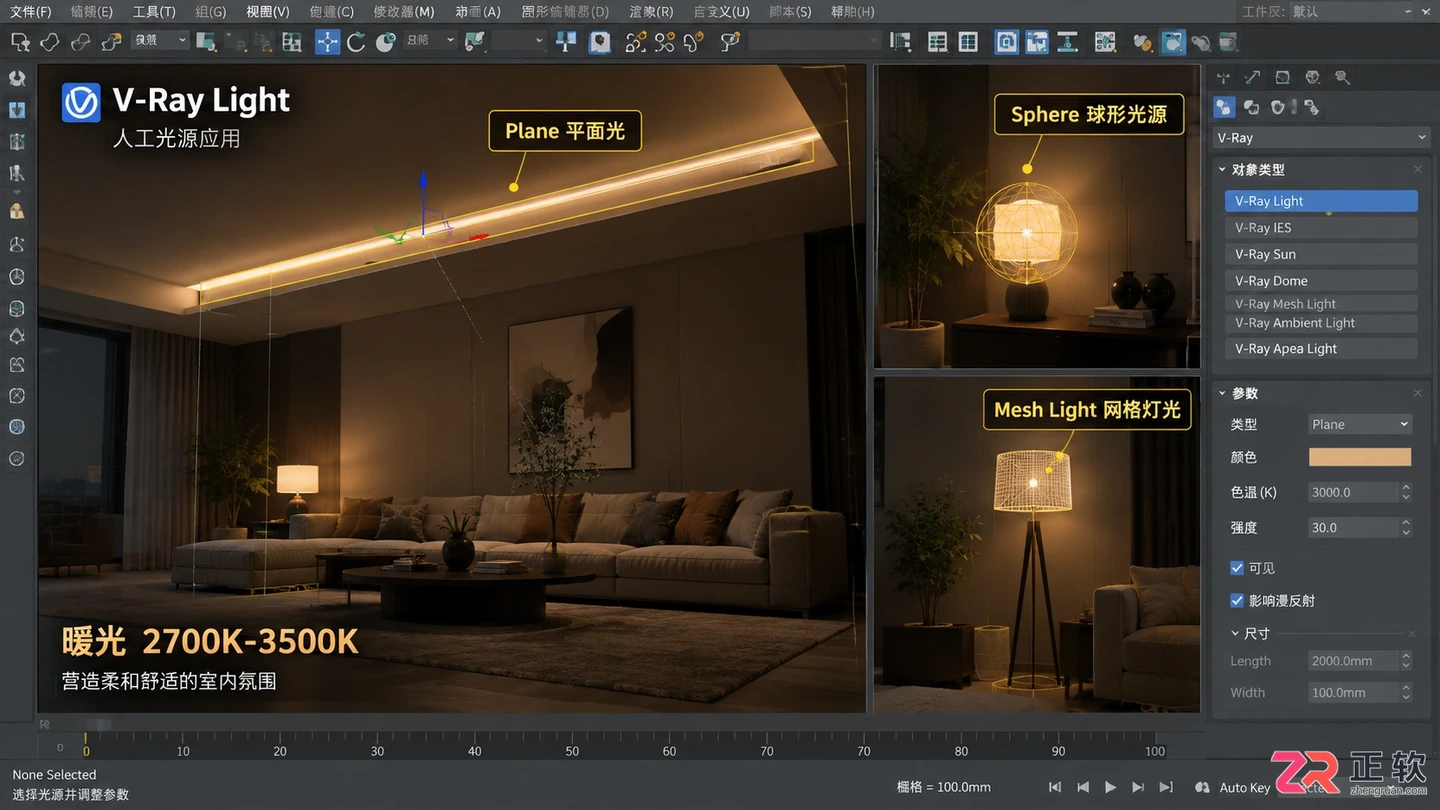The width and height of the screenshot is (1440, 810).
Task: Click the Length value field
Action: (1353, 661)
